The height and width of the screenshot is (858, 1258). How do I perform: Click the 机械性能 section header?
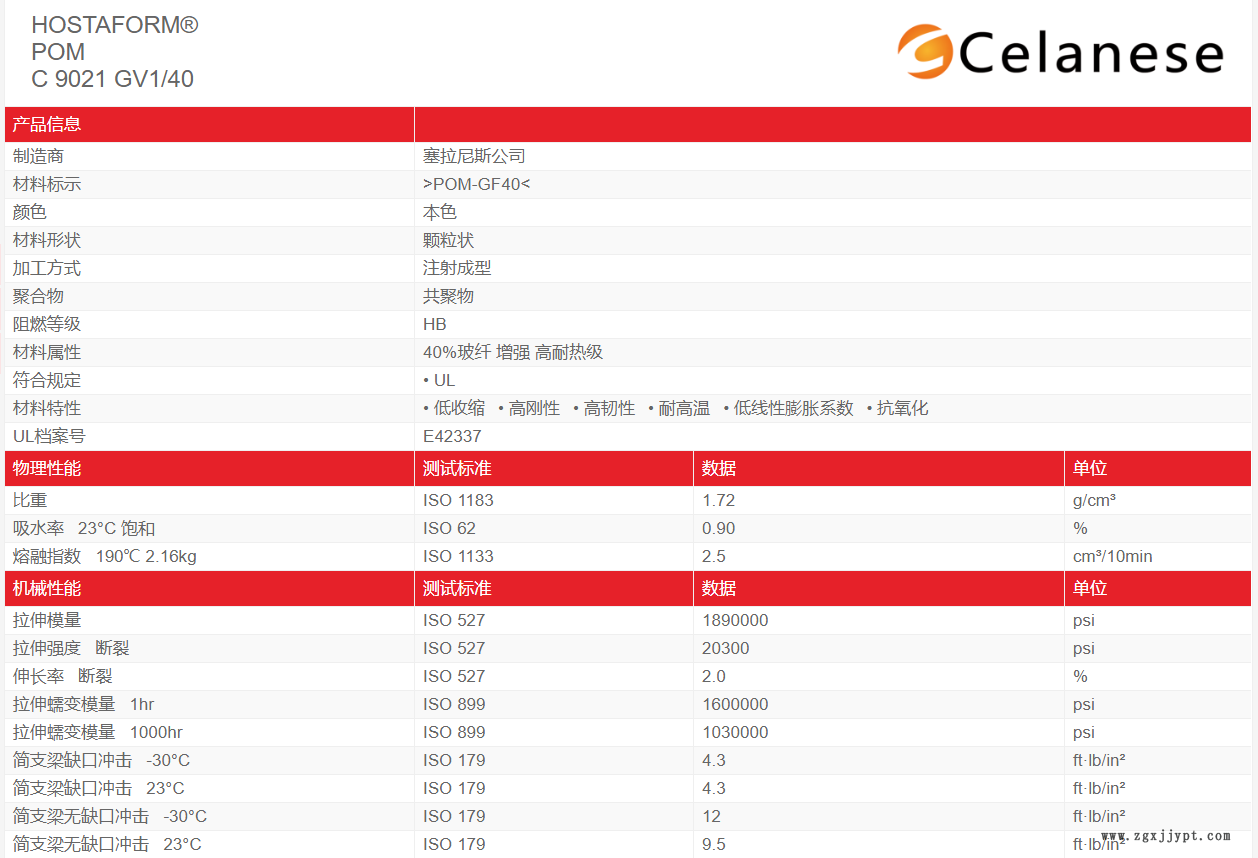click(x=47, y=588)
